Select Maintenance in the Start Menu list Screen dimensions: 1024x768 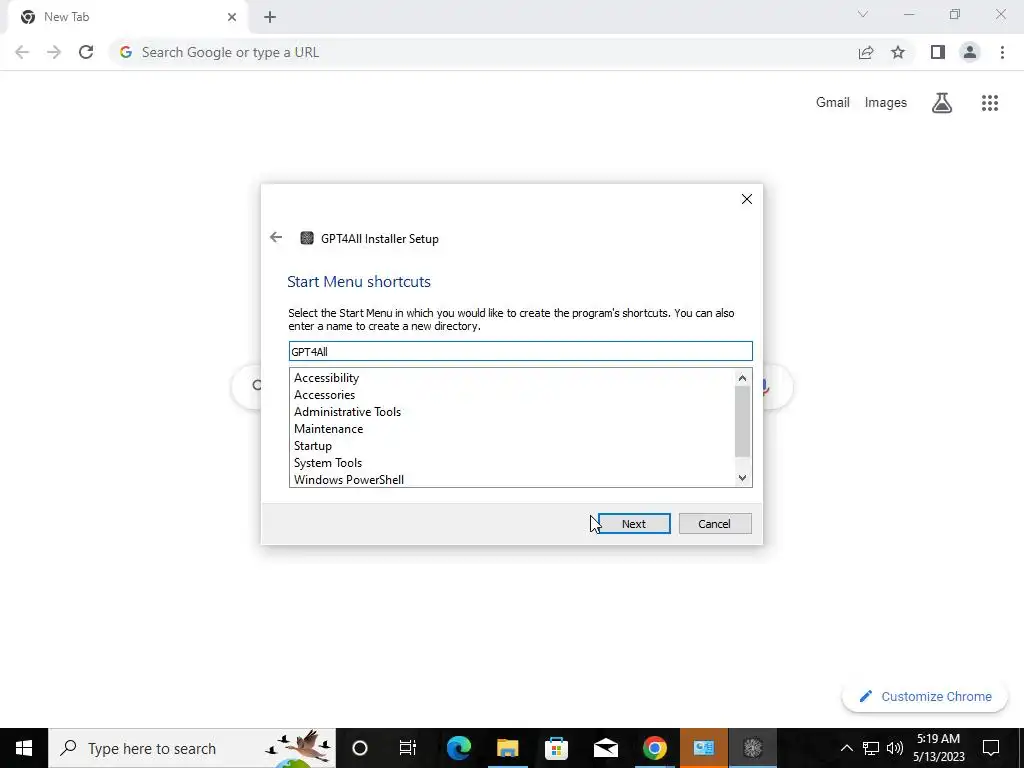click(328, 429)
